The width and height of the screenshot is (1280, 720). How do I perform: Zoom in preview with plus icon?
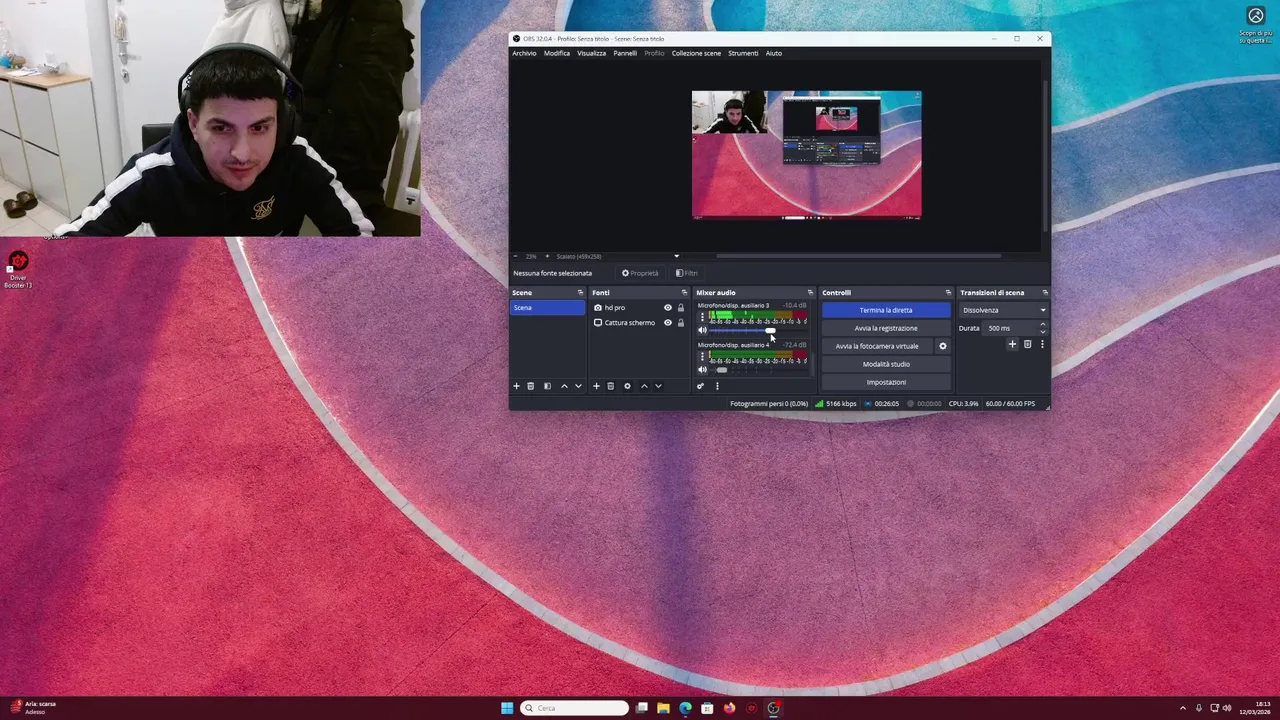point(548,256)
